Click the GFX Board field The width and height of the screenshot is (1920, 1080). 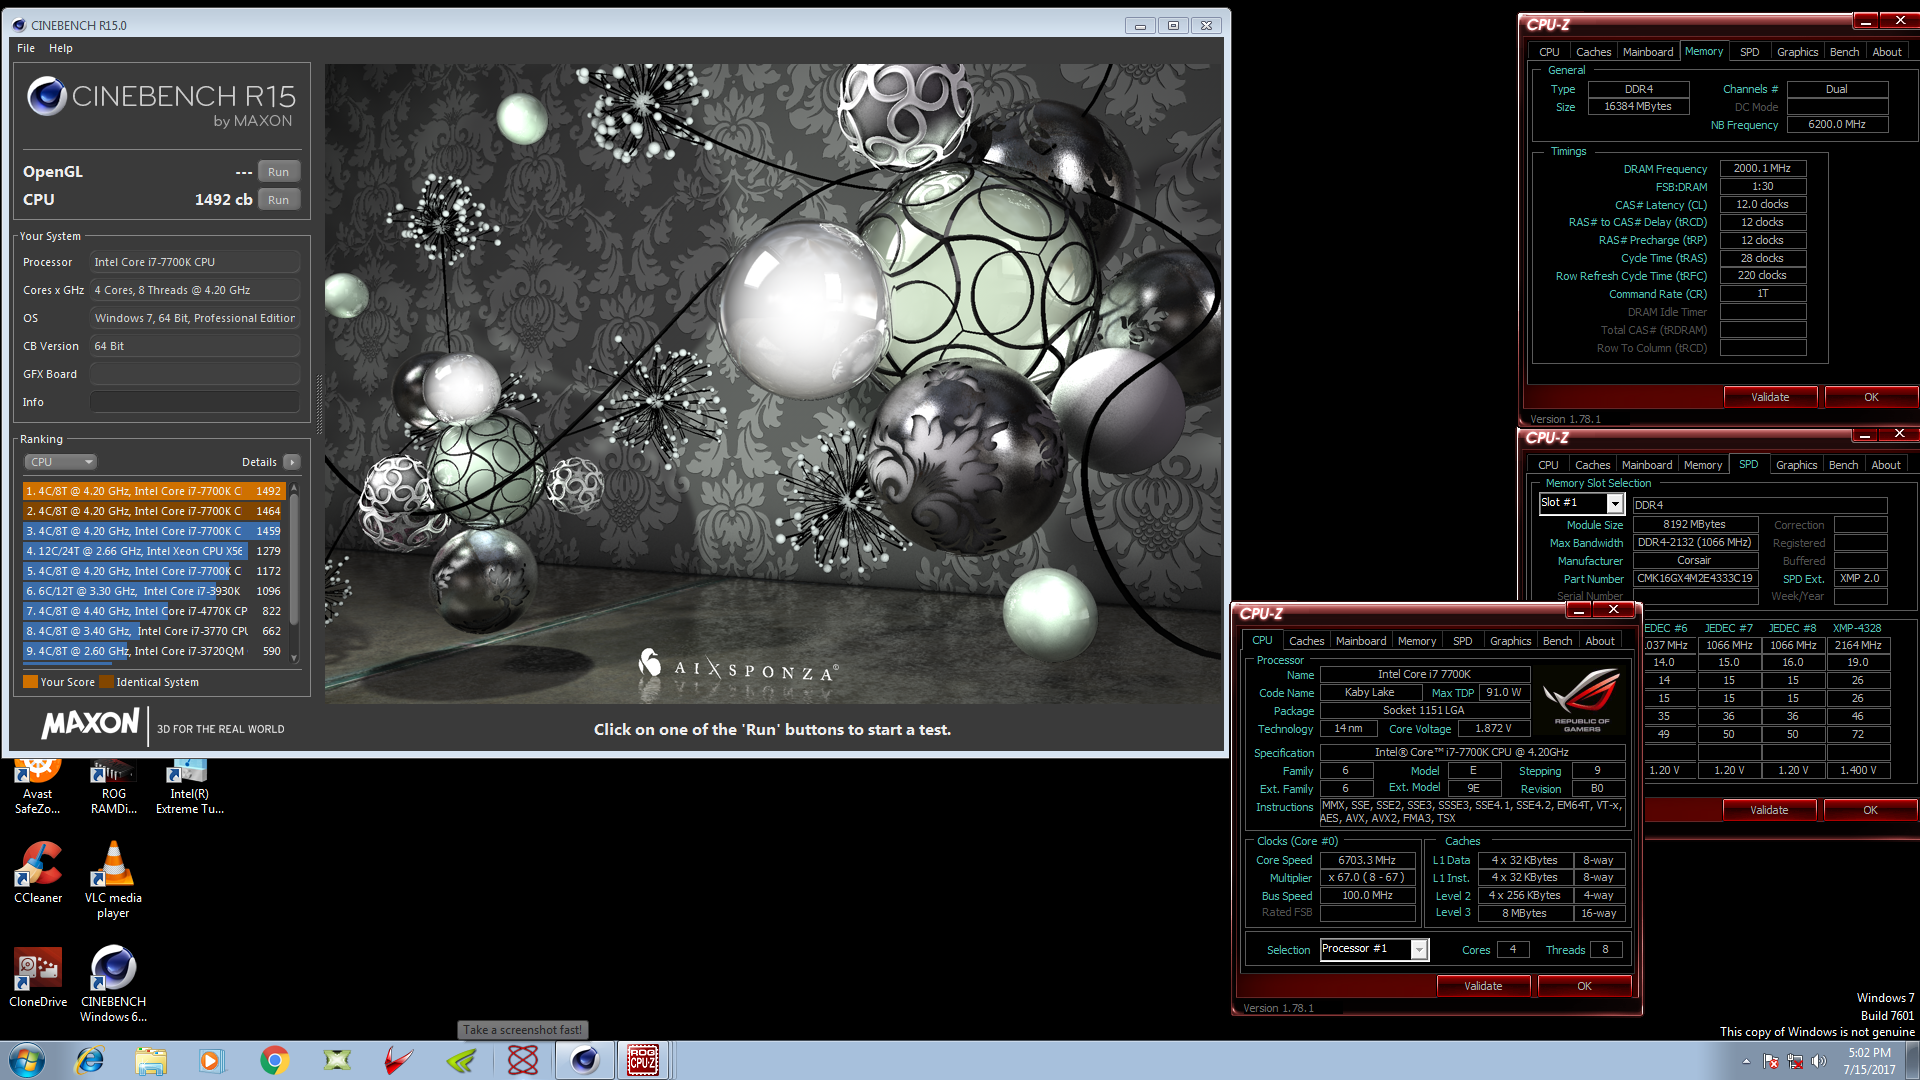tap(195, 374)
